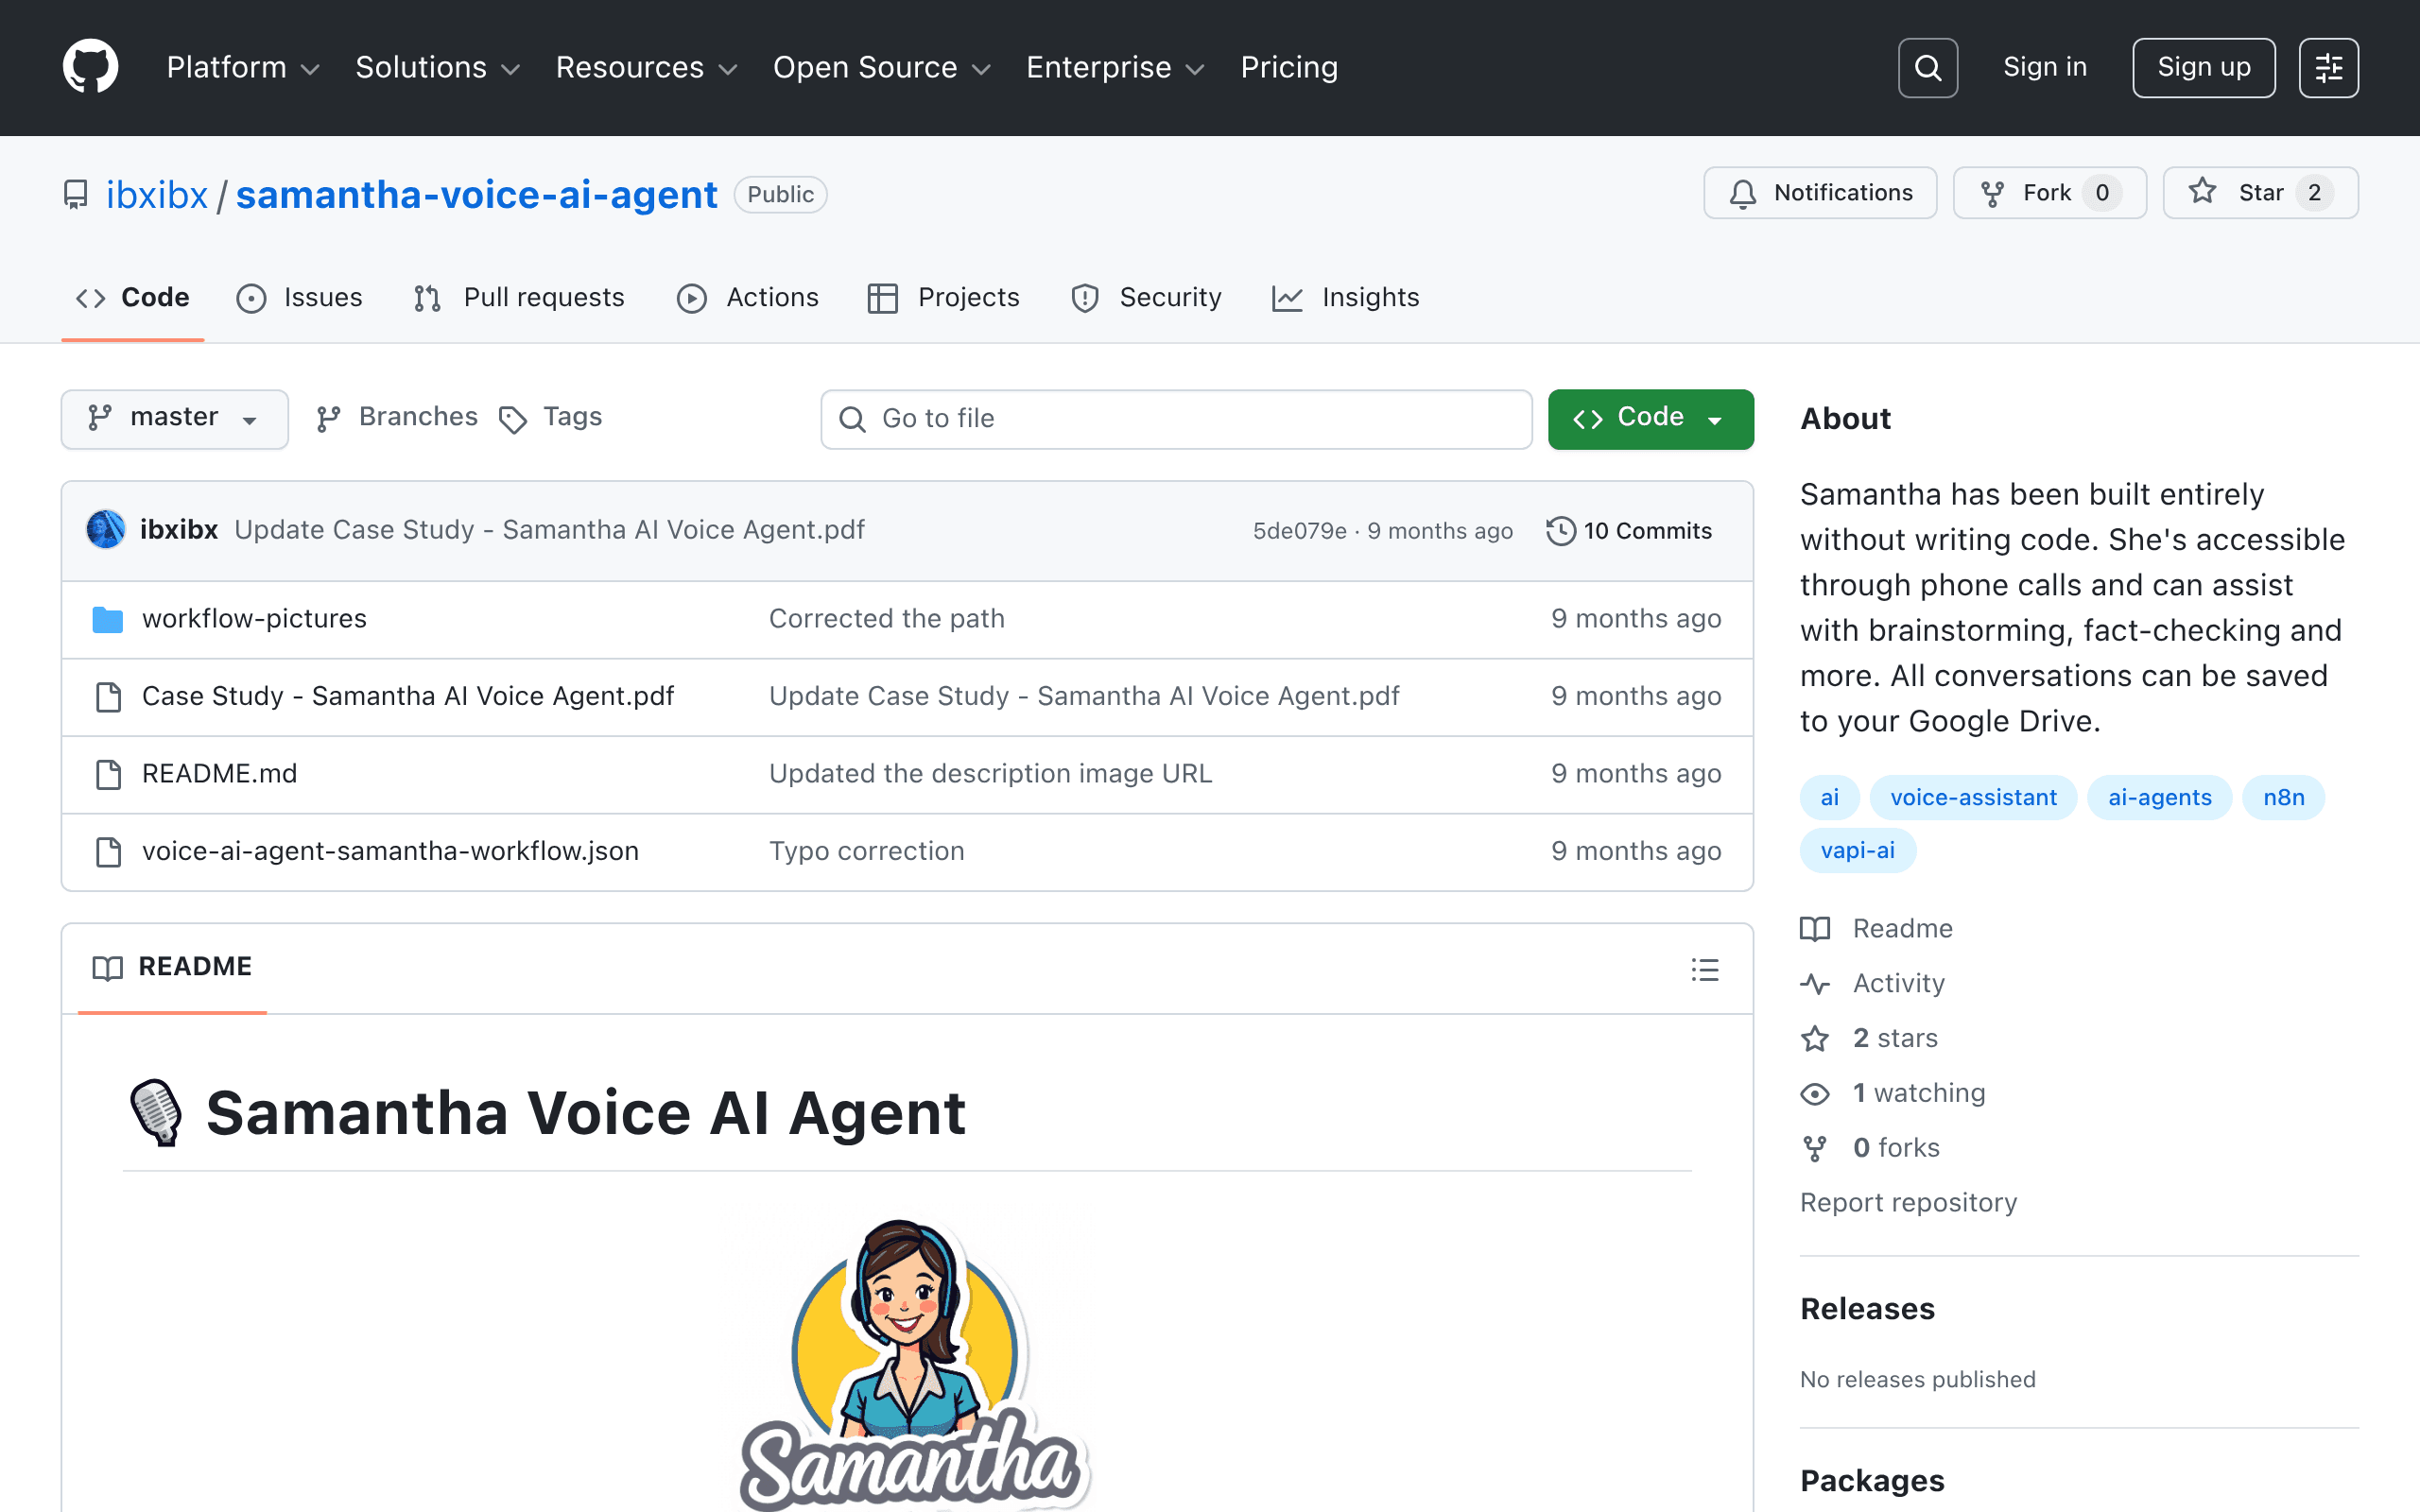This screenshot has height=1512, width=2420.
Task: Click the file icon for the Case Study PDF
Action: [108, 697]
